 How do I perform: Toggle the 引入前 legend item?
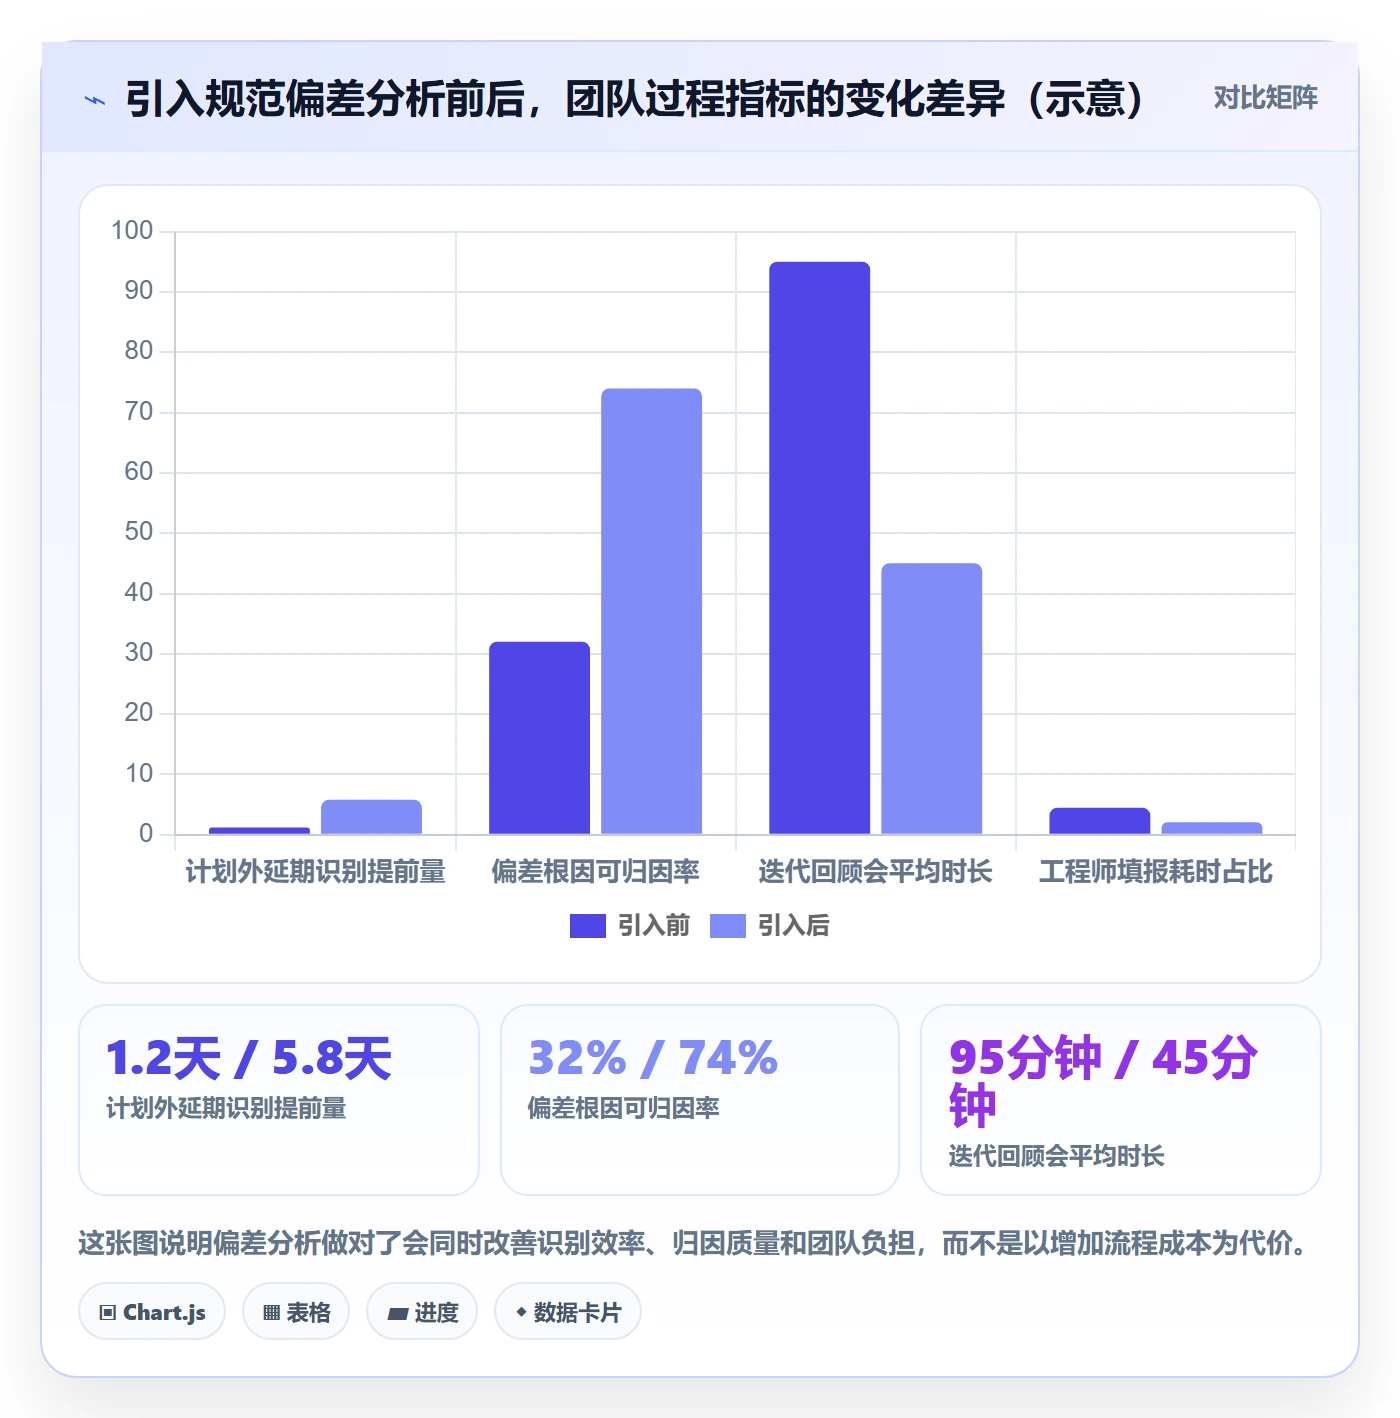630,926
